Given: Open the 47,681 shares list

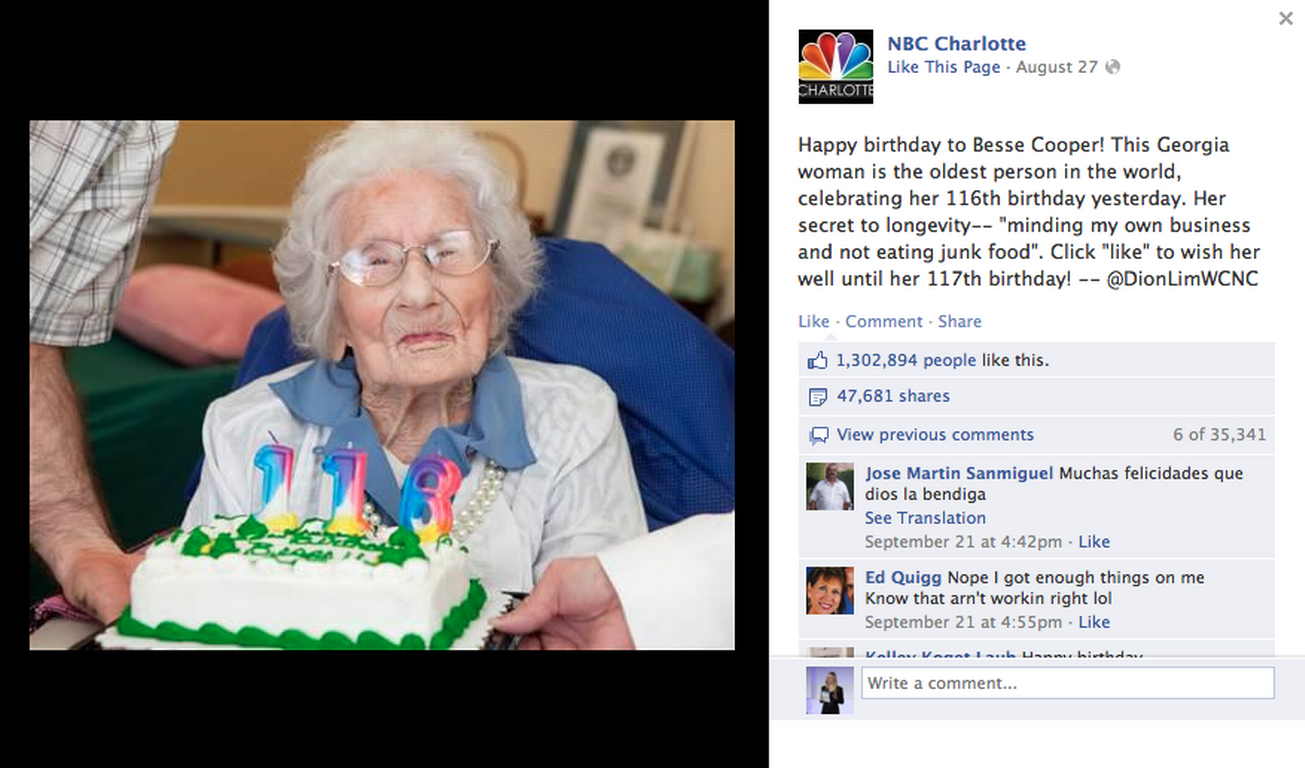Looking at the screenshot, I should click(893, 396).
